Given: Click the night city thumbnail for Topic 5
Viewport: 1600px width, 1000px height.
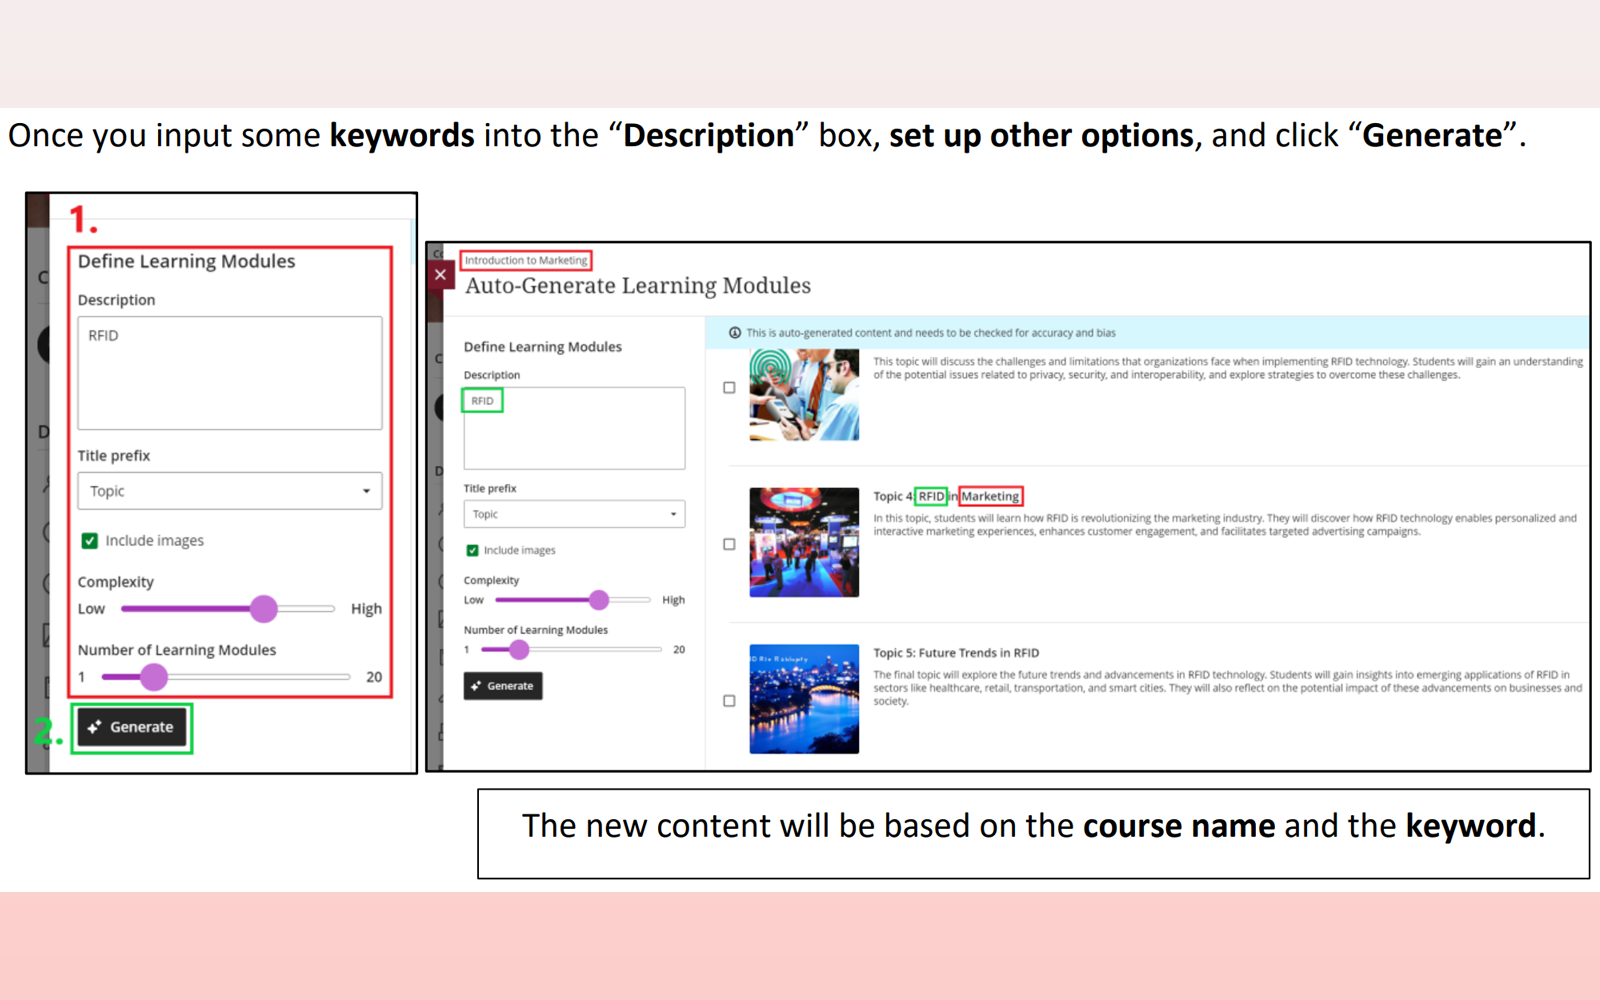Looking at the screenshot, I should [804, 700].
